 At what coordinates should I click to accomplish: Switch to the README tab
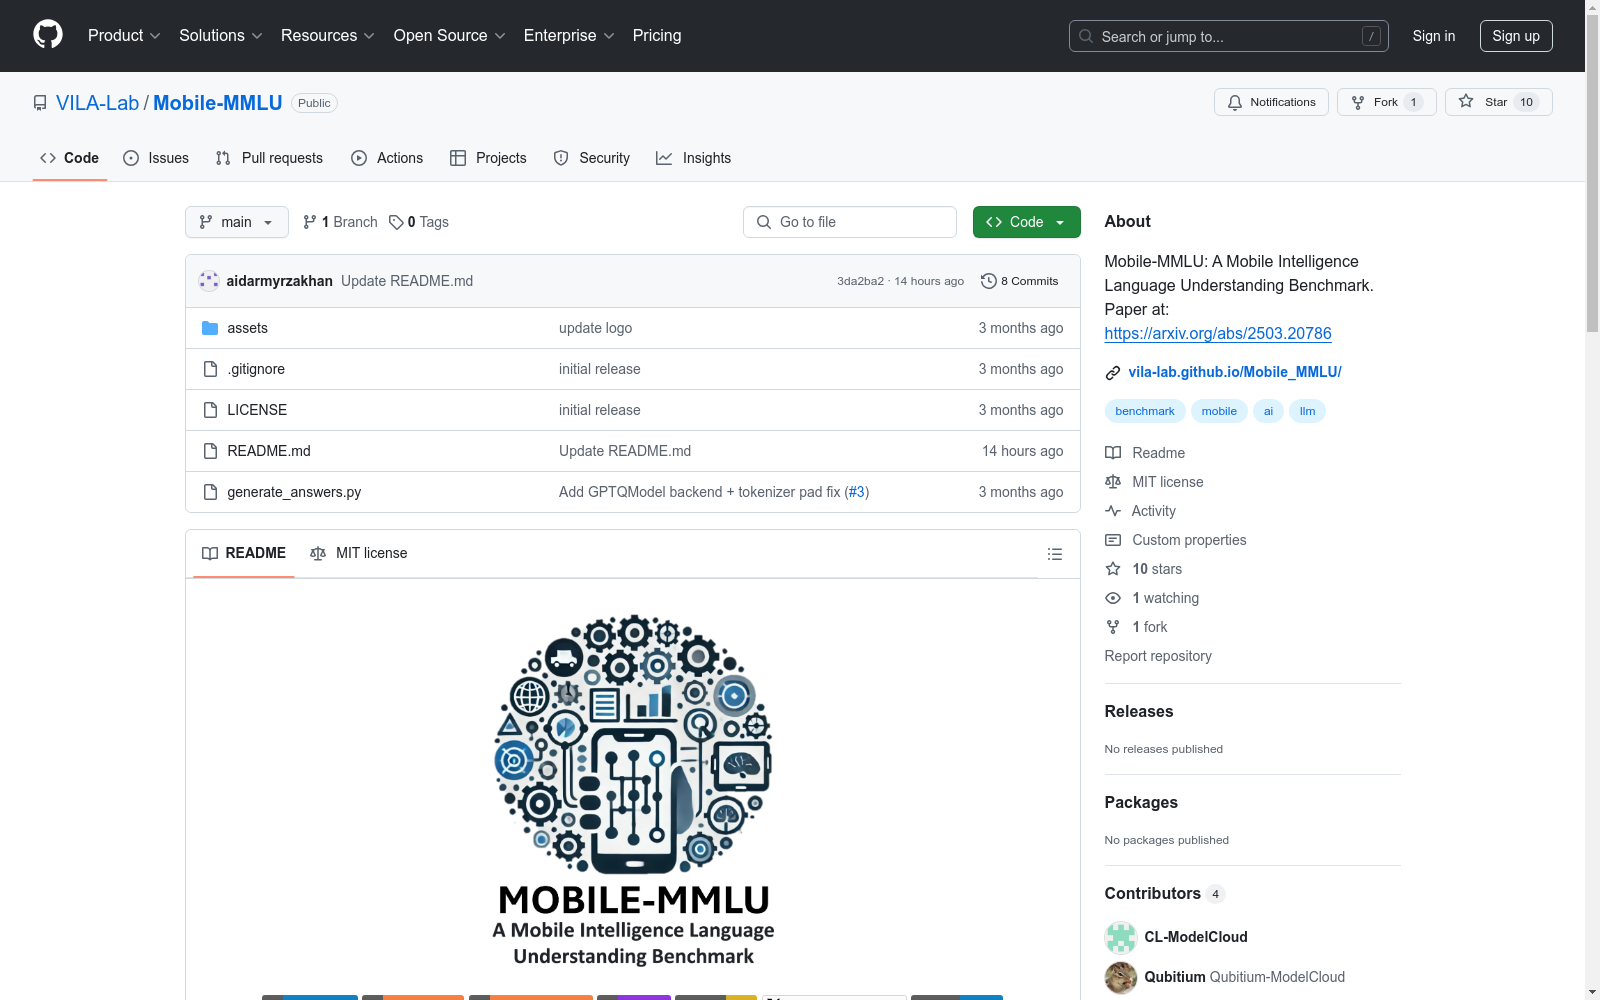pyautogui.click(x=244, y=553)
